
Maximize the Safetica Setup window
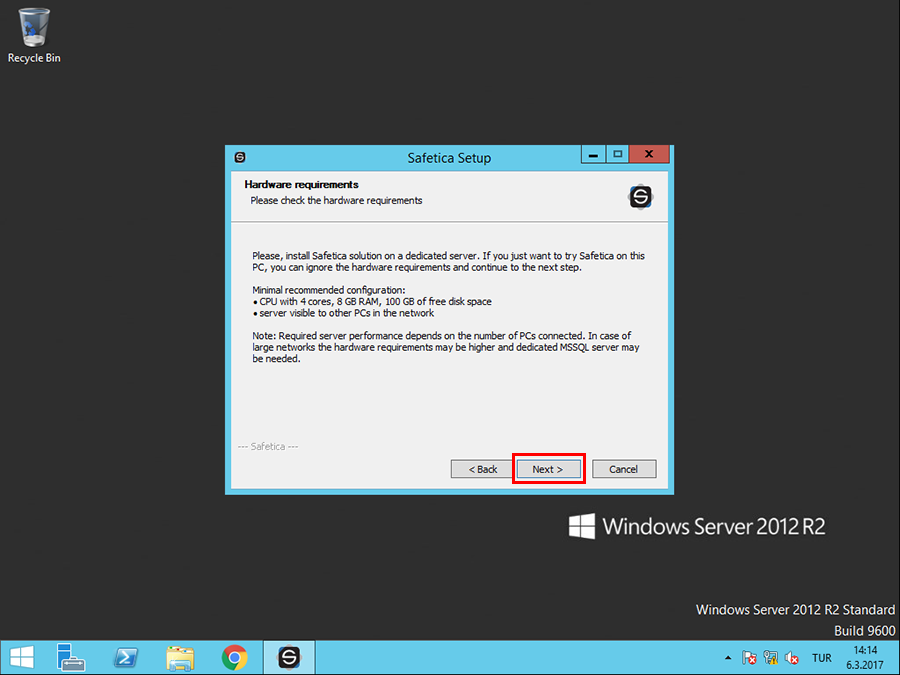coord(618,154)
